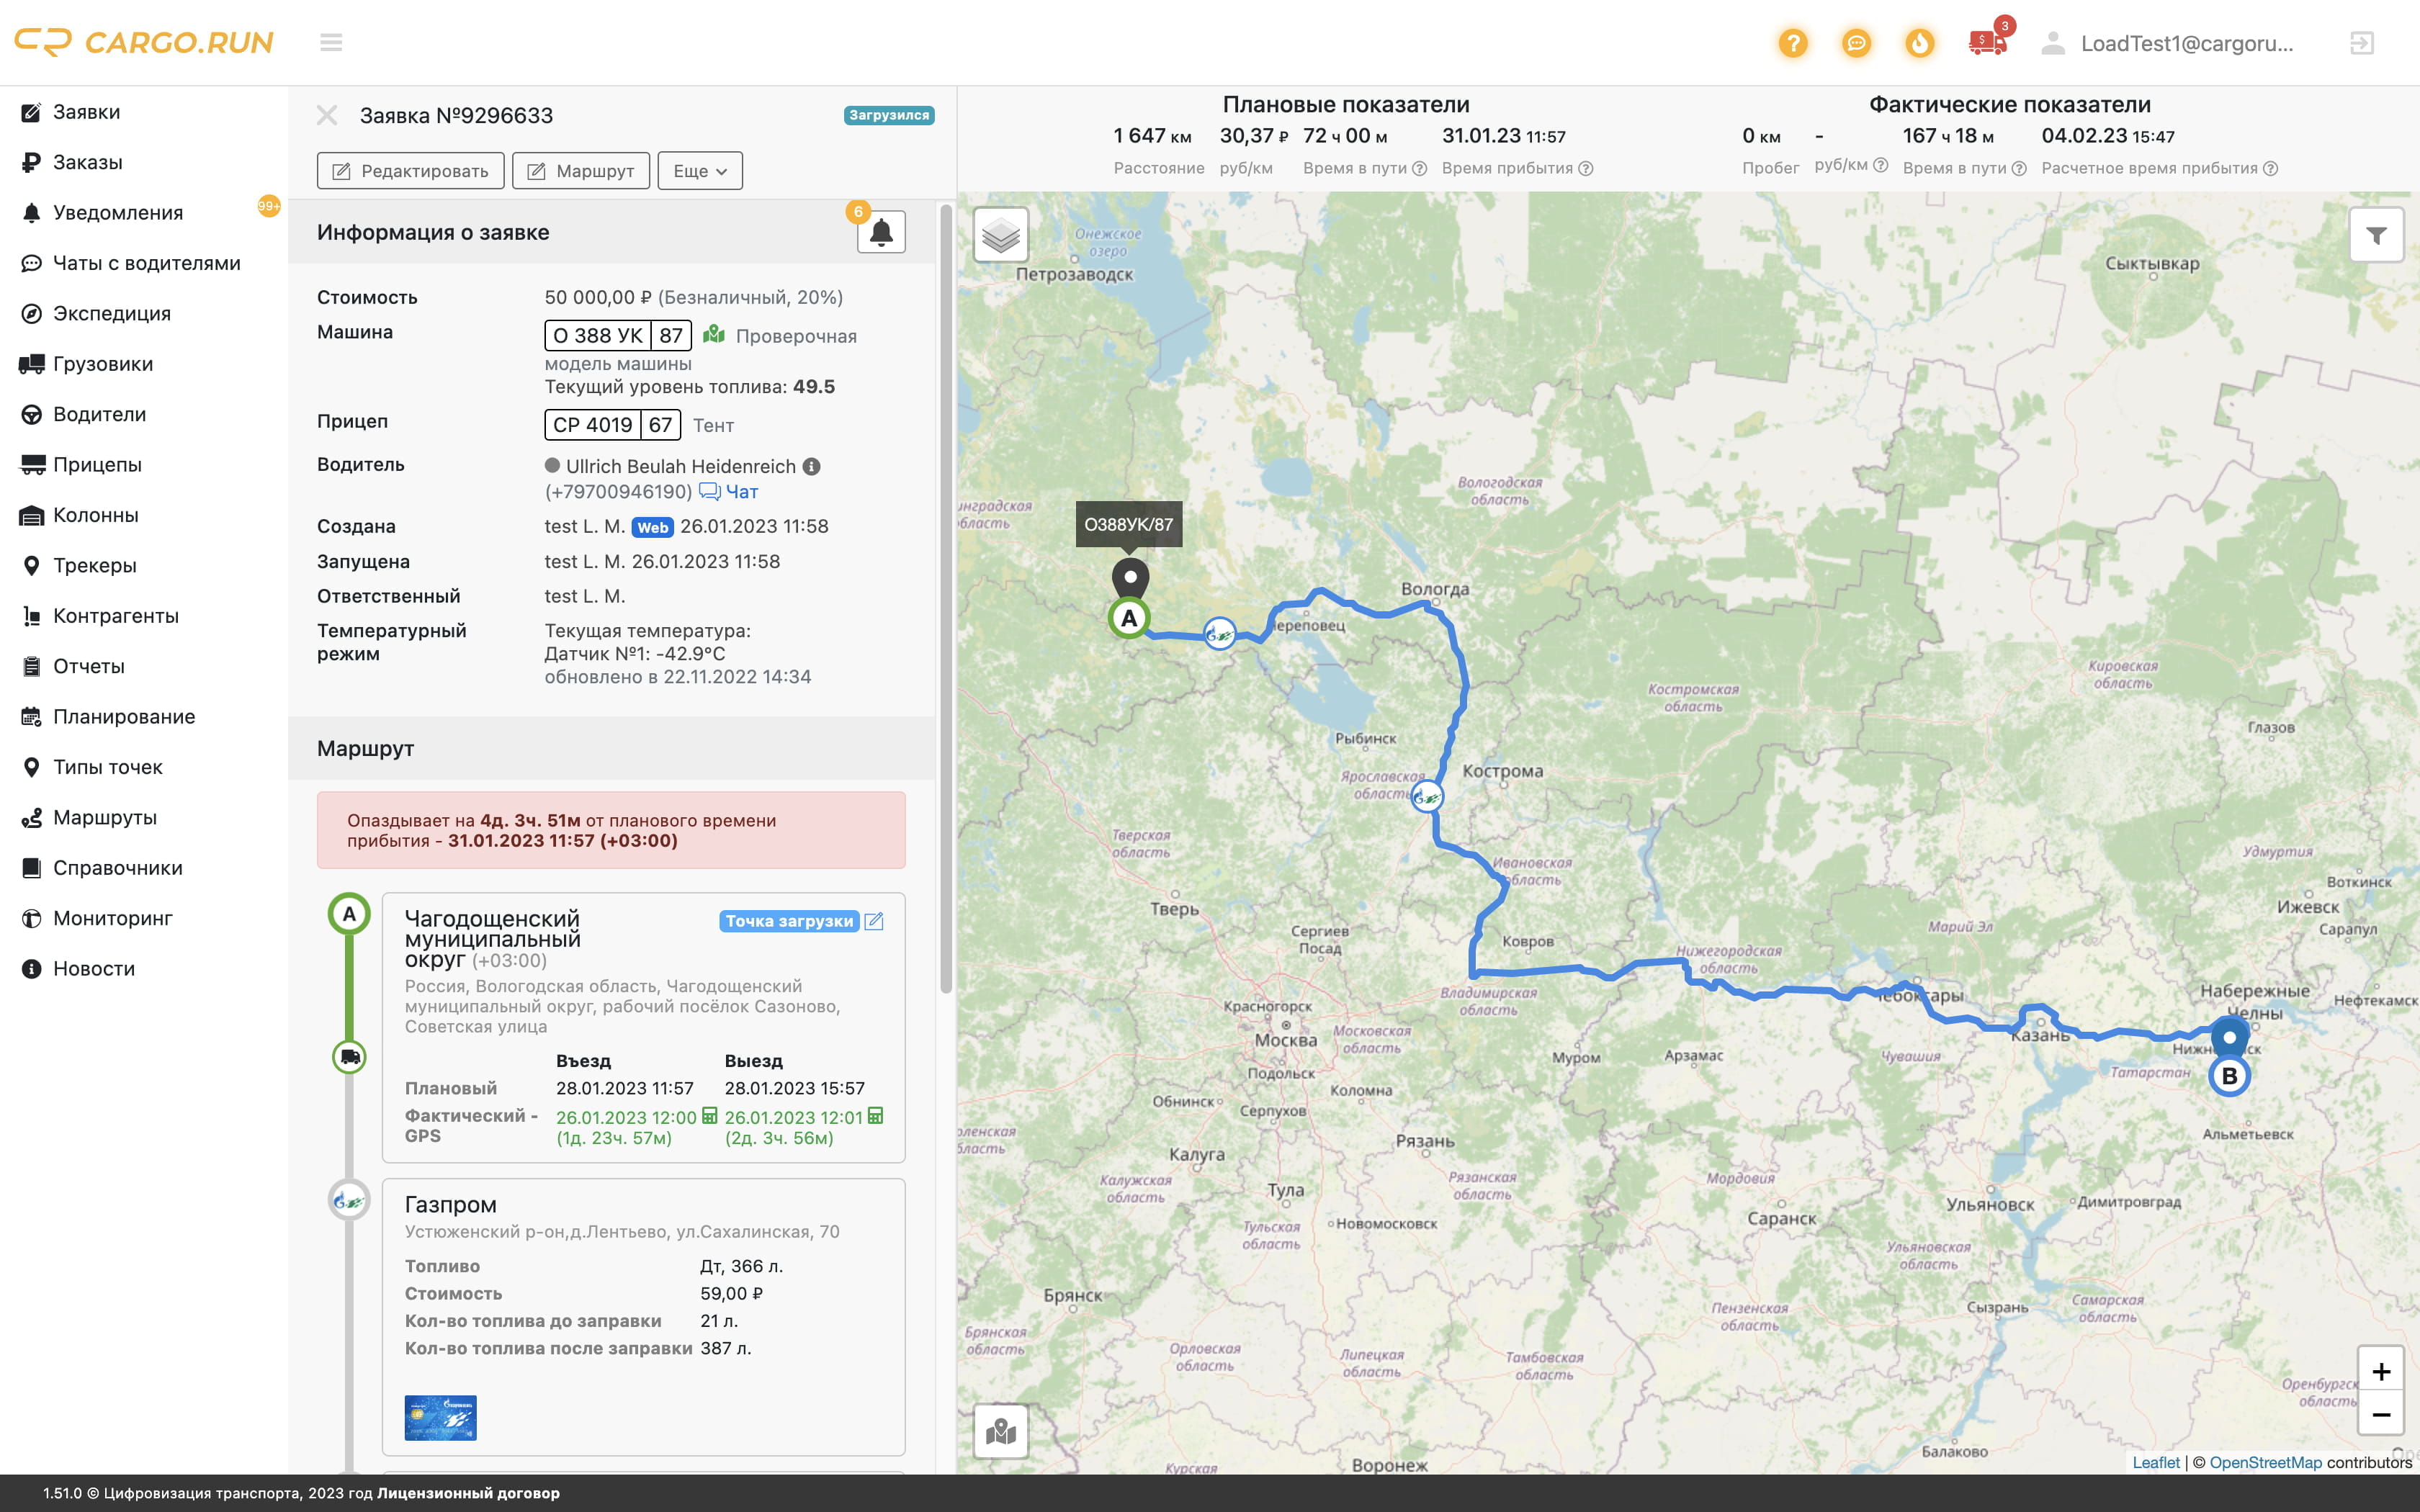Open user account LoadTest1@cargoru...
Viewport: 2420px width, 1512px height.
2168,43
